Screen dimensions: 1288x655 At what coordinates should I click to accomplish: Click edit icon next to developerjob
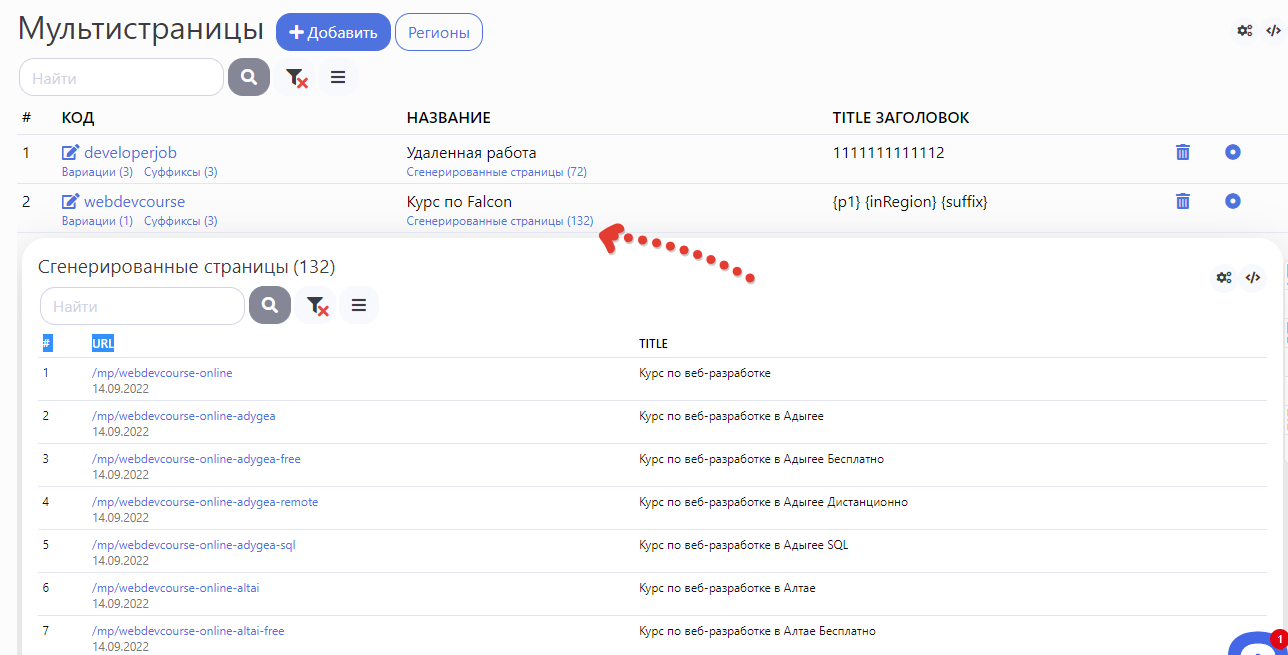[70, 153]
